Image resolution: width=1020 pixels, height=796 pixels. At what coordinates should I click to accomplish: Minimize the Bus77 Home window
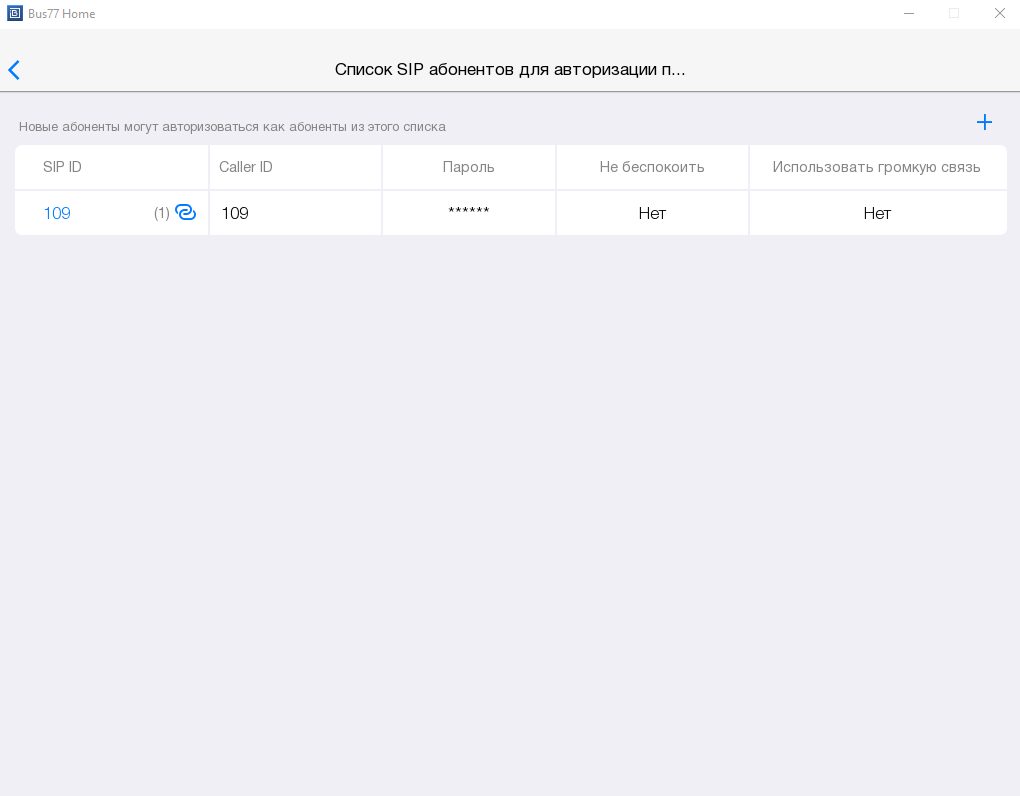pos(908,14)
